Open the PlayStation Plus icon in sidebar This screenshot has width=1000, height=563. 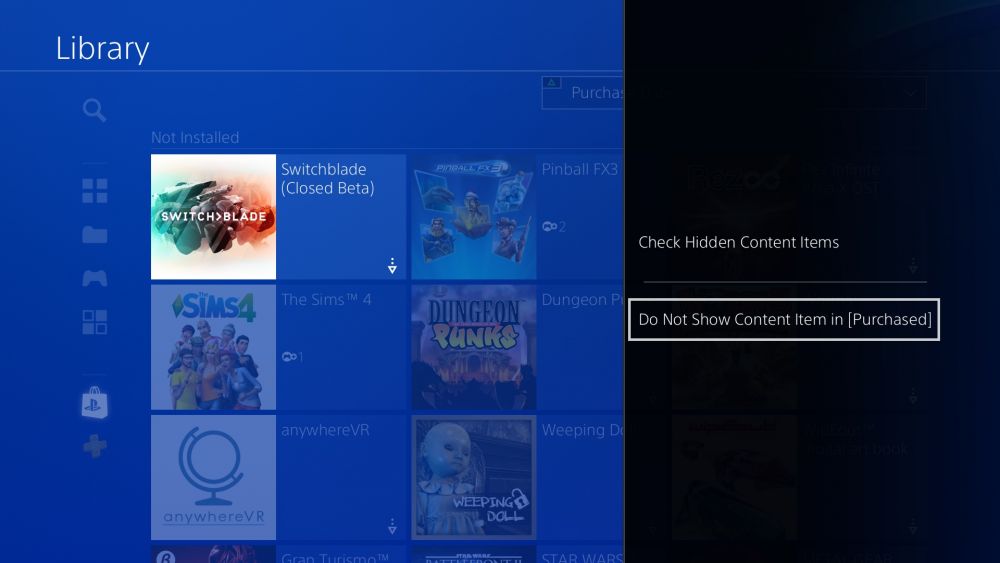(94, 446)
